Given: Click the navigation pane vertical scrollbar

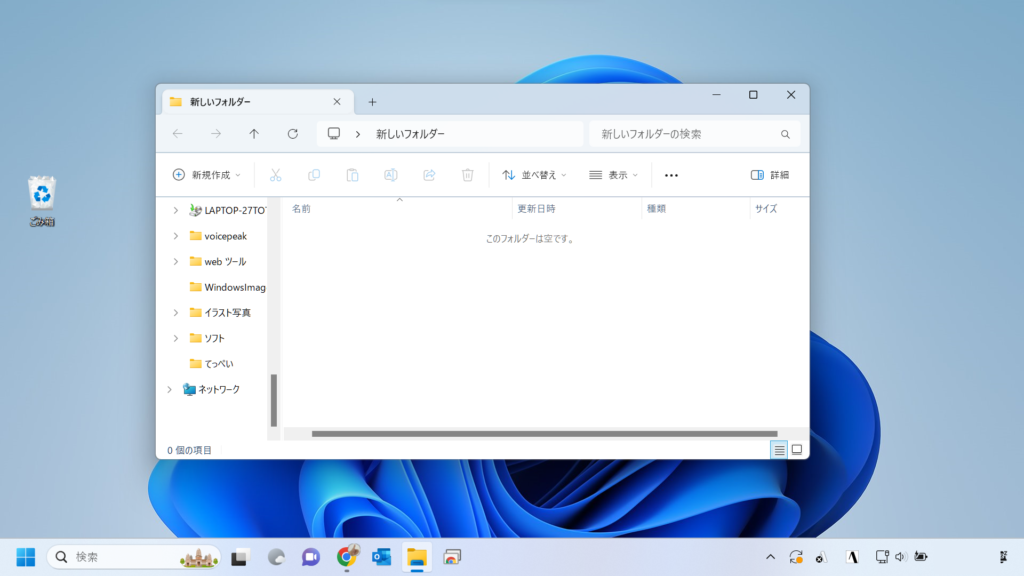Looking at the screenshot, I should pos(274,400).
